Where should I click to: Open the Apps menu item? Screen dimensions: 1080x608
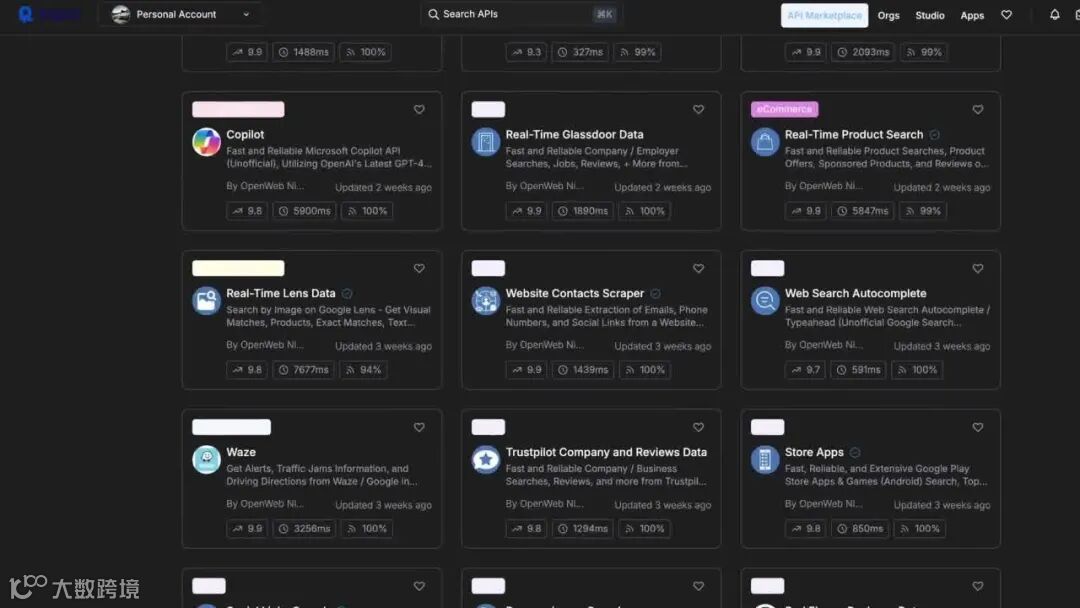[x=972, y=15]
